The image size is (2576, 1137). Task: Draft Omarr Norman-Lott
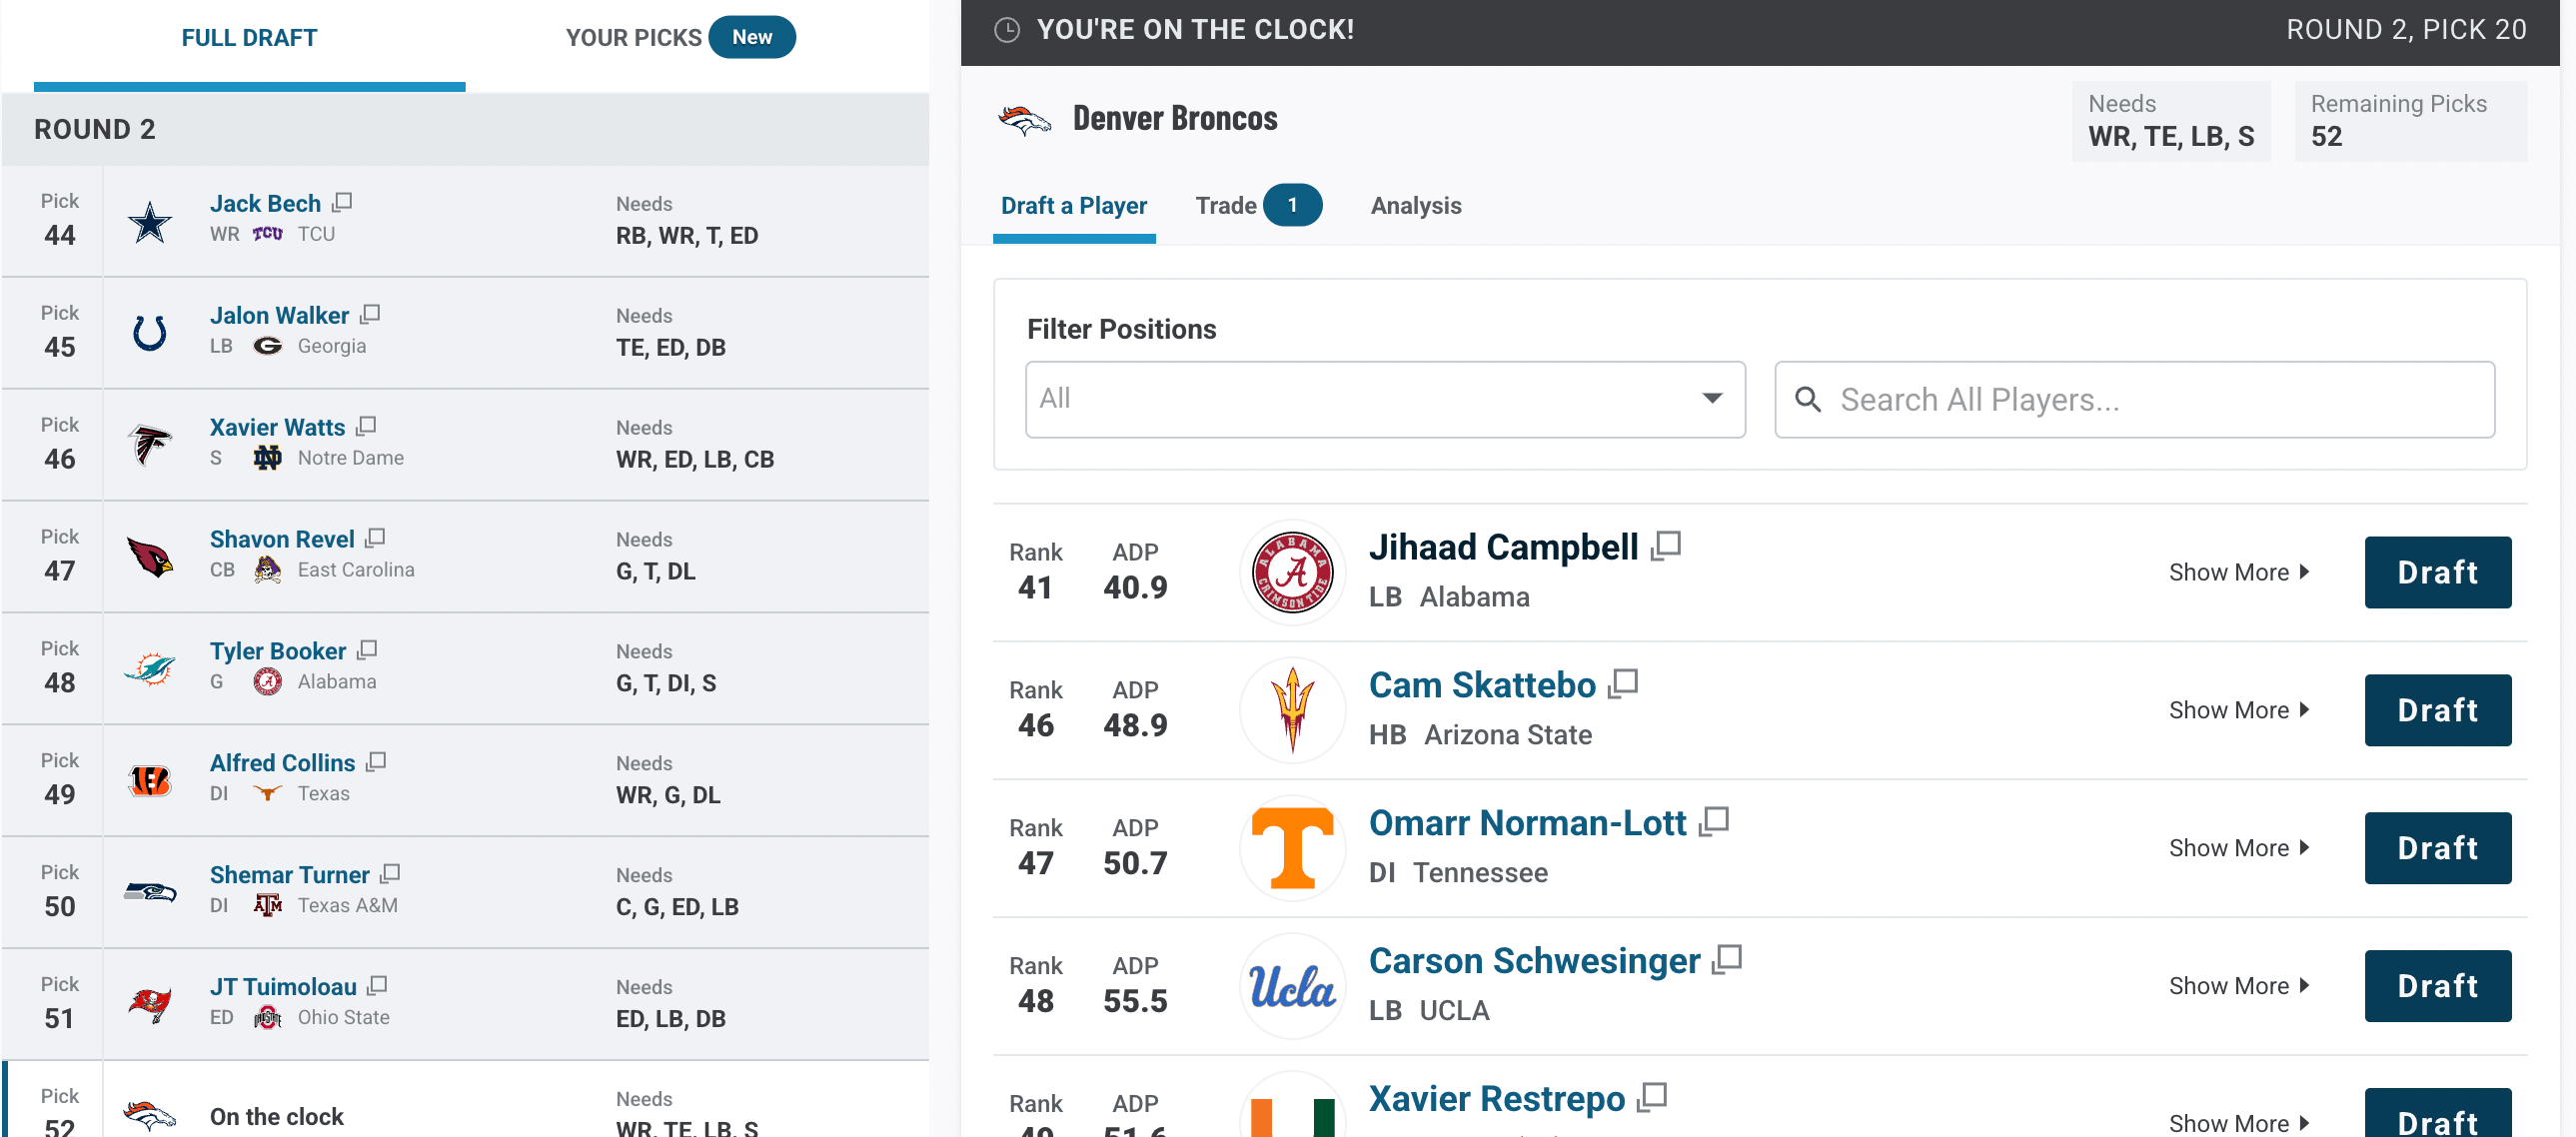click(x=2436, y=848)
